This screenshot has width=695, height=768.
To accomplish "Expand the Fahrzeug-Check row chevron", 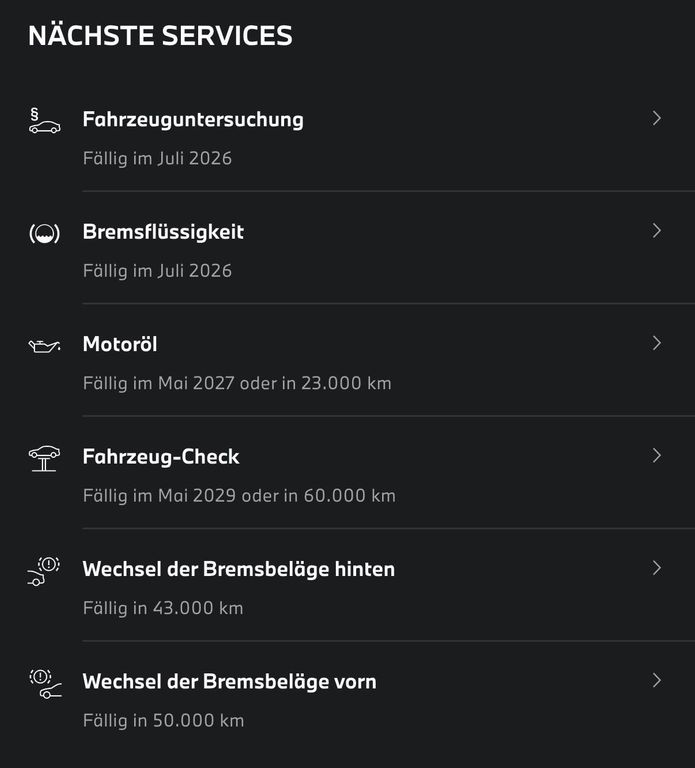I will (657, 456).
